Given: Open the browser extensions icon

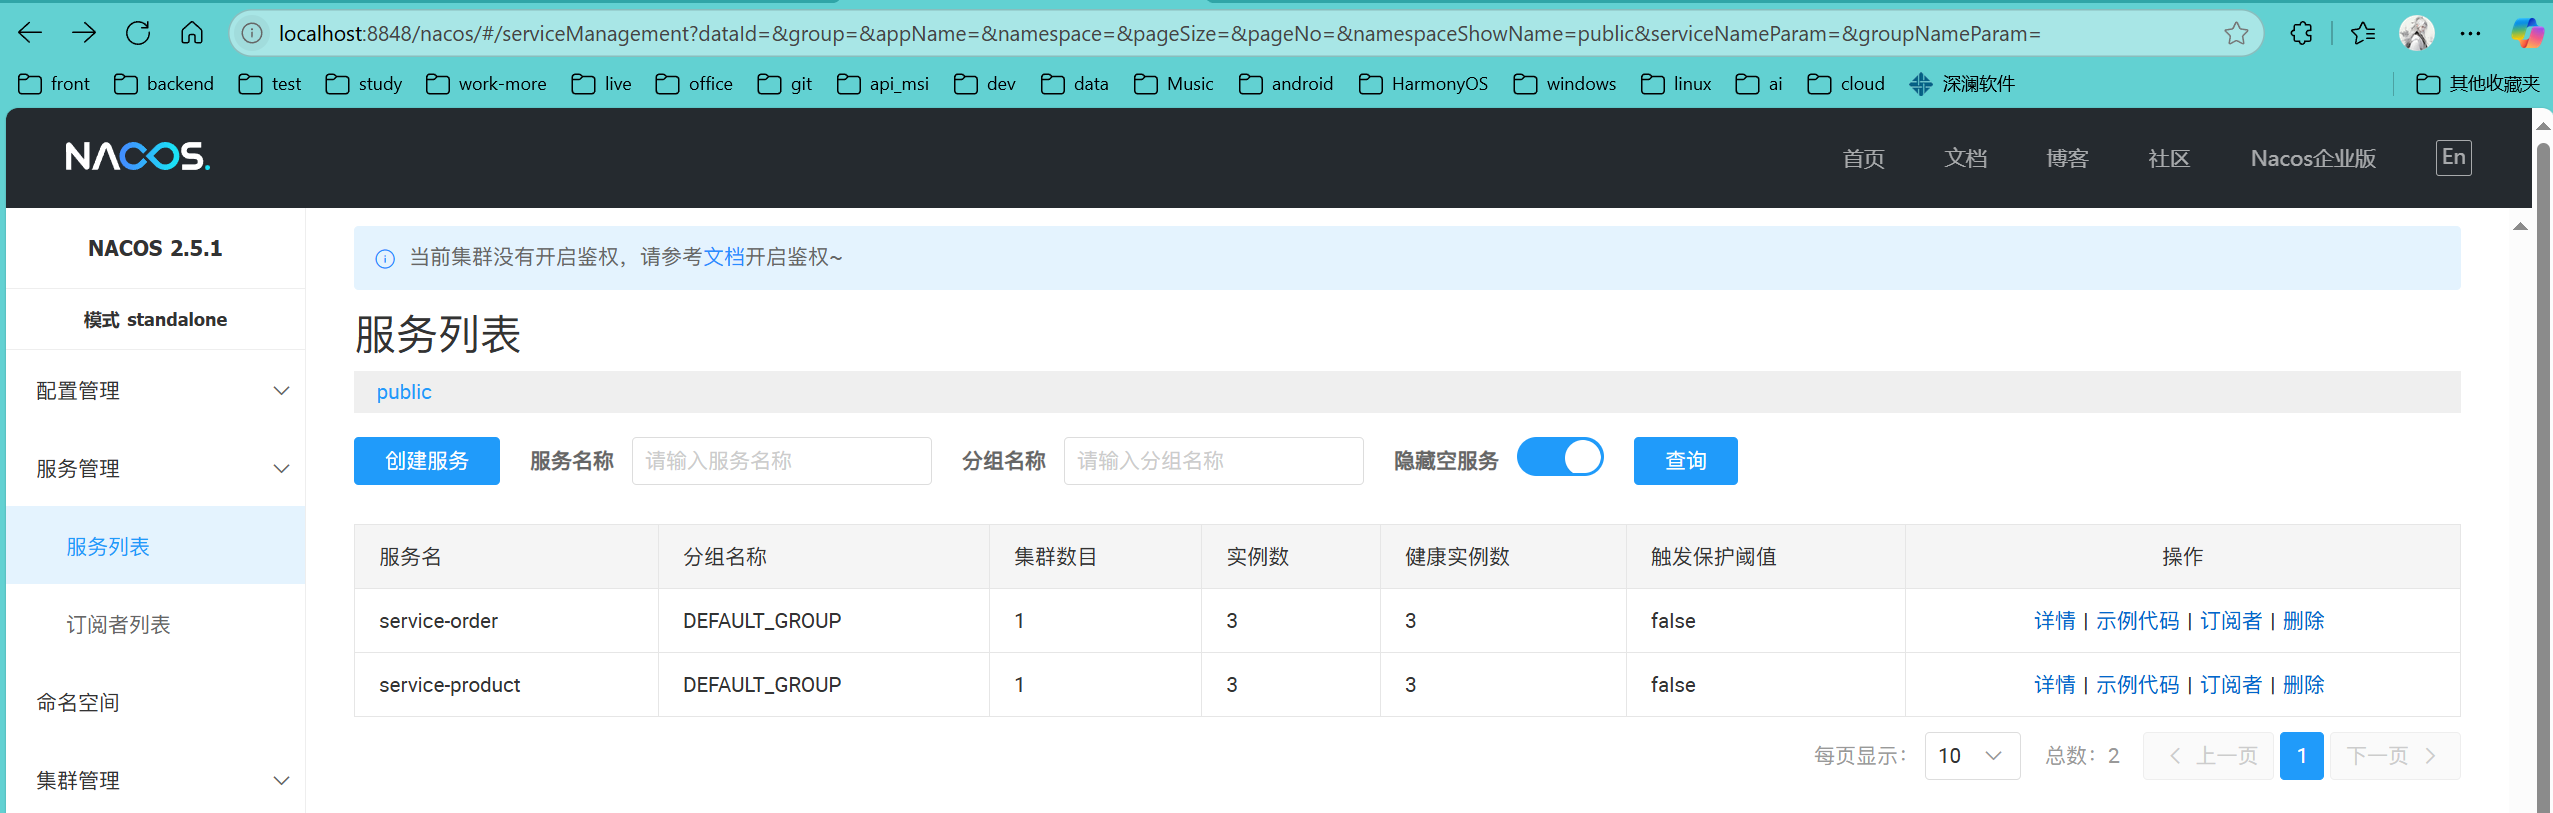Looking at the screenshot, I should (2301, 33).
